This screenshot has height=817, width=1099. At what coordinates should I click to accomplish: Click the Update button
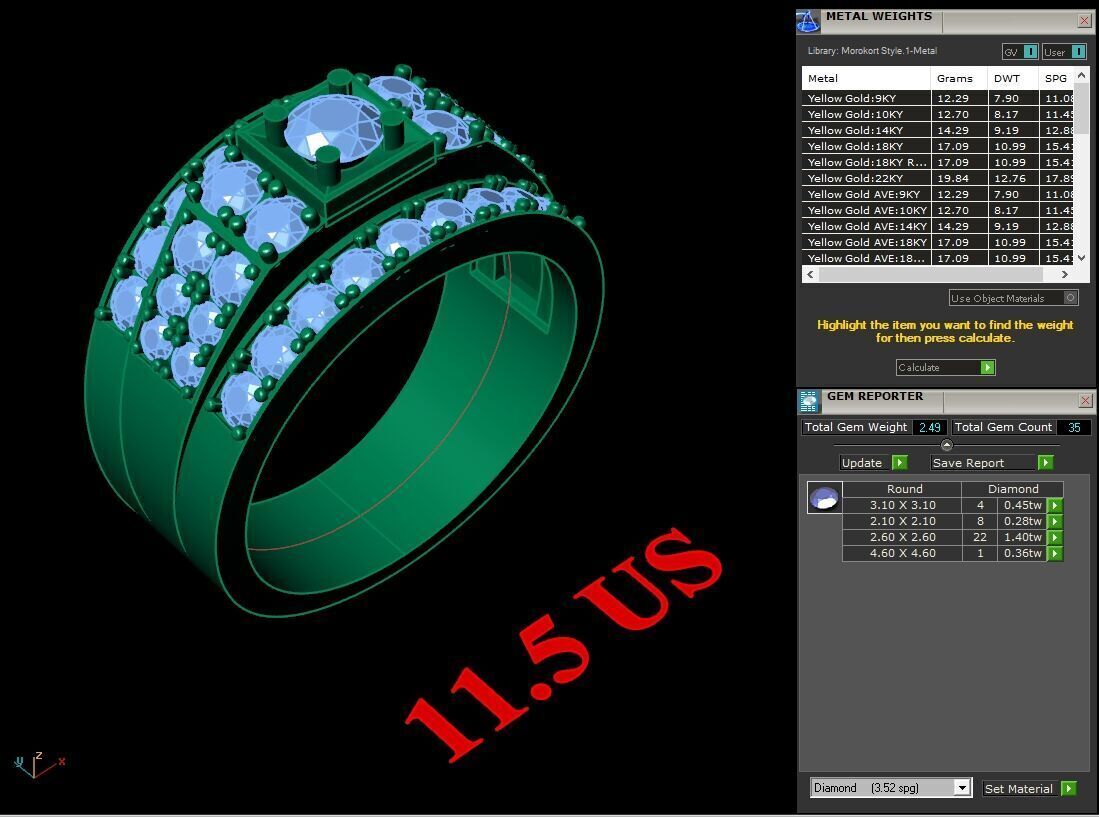[874, 462]
